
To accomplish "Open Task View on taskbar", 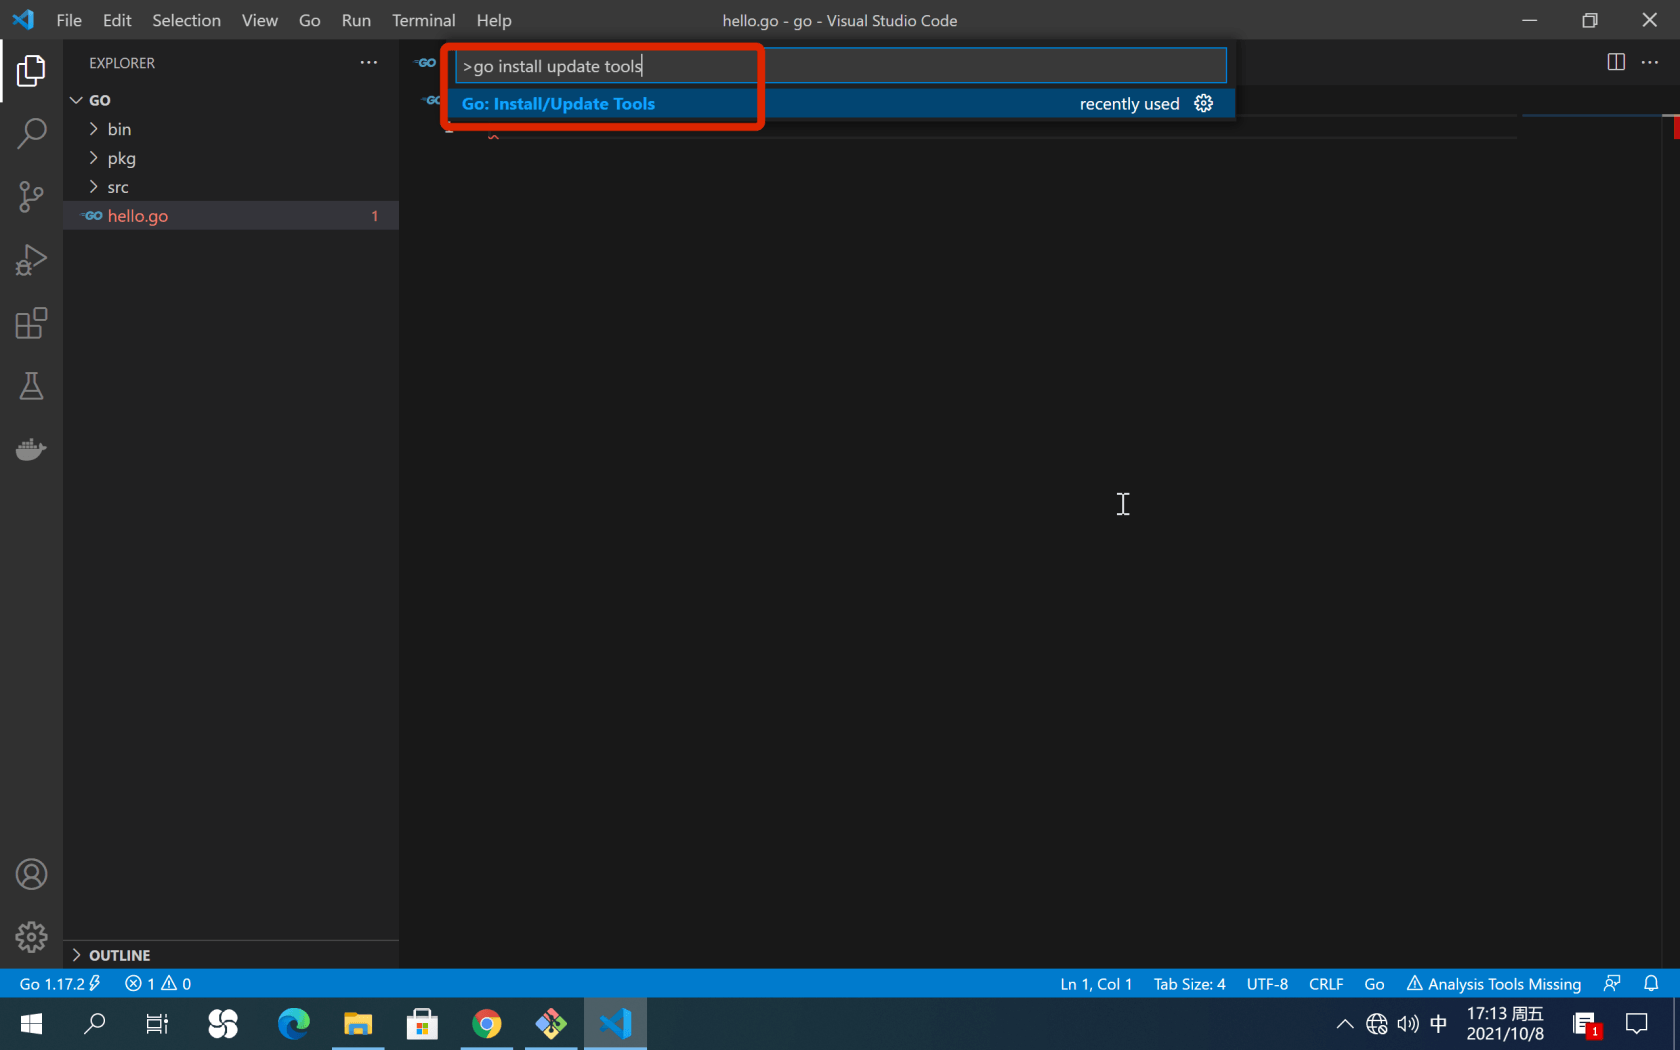I will tap(157, 1024).
